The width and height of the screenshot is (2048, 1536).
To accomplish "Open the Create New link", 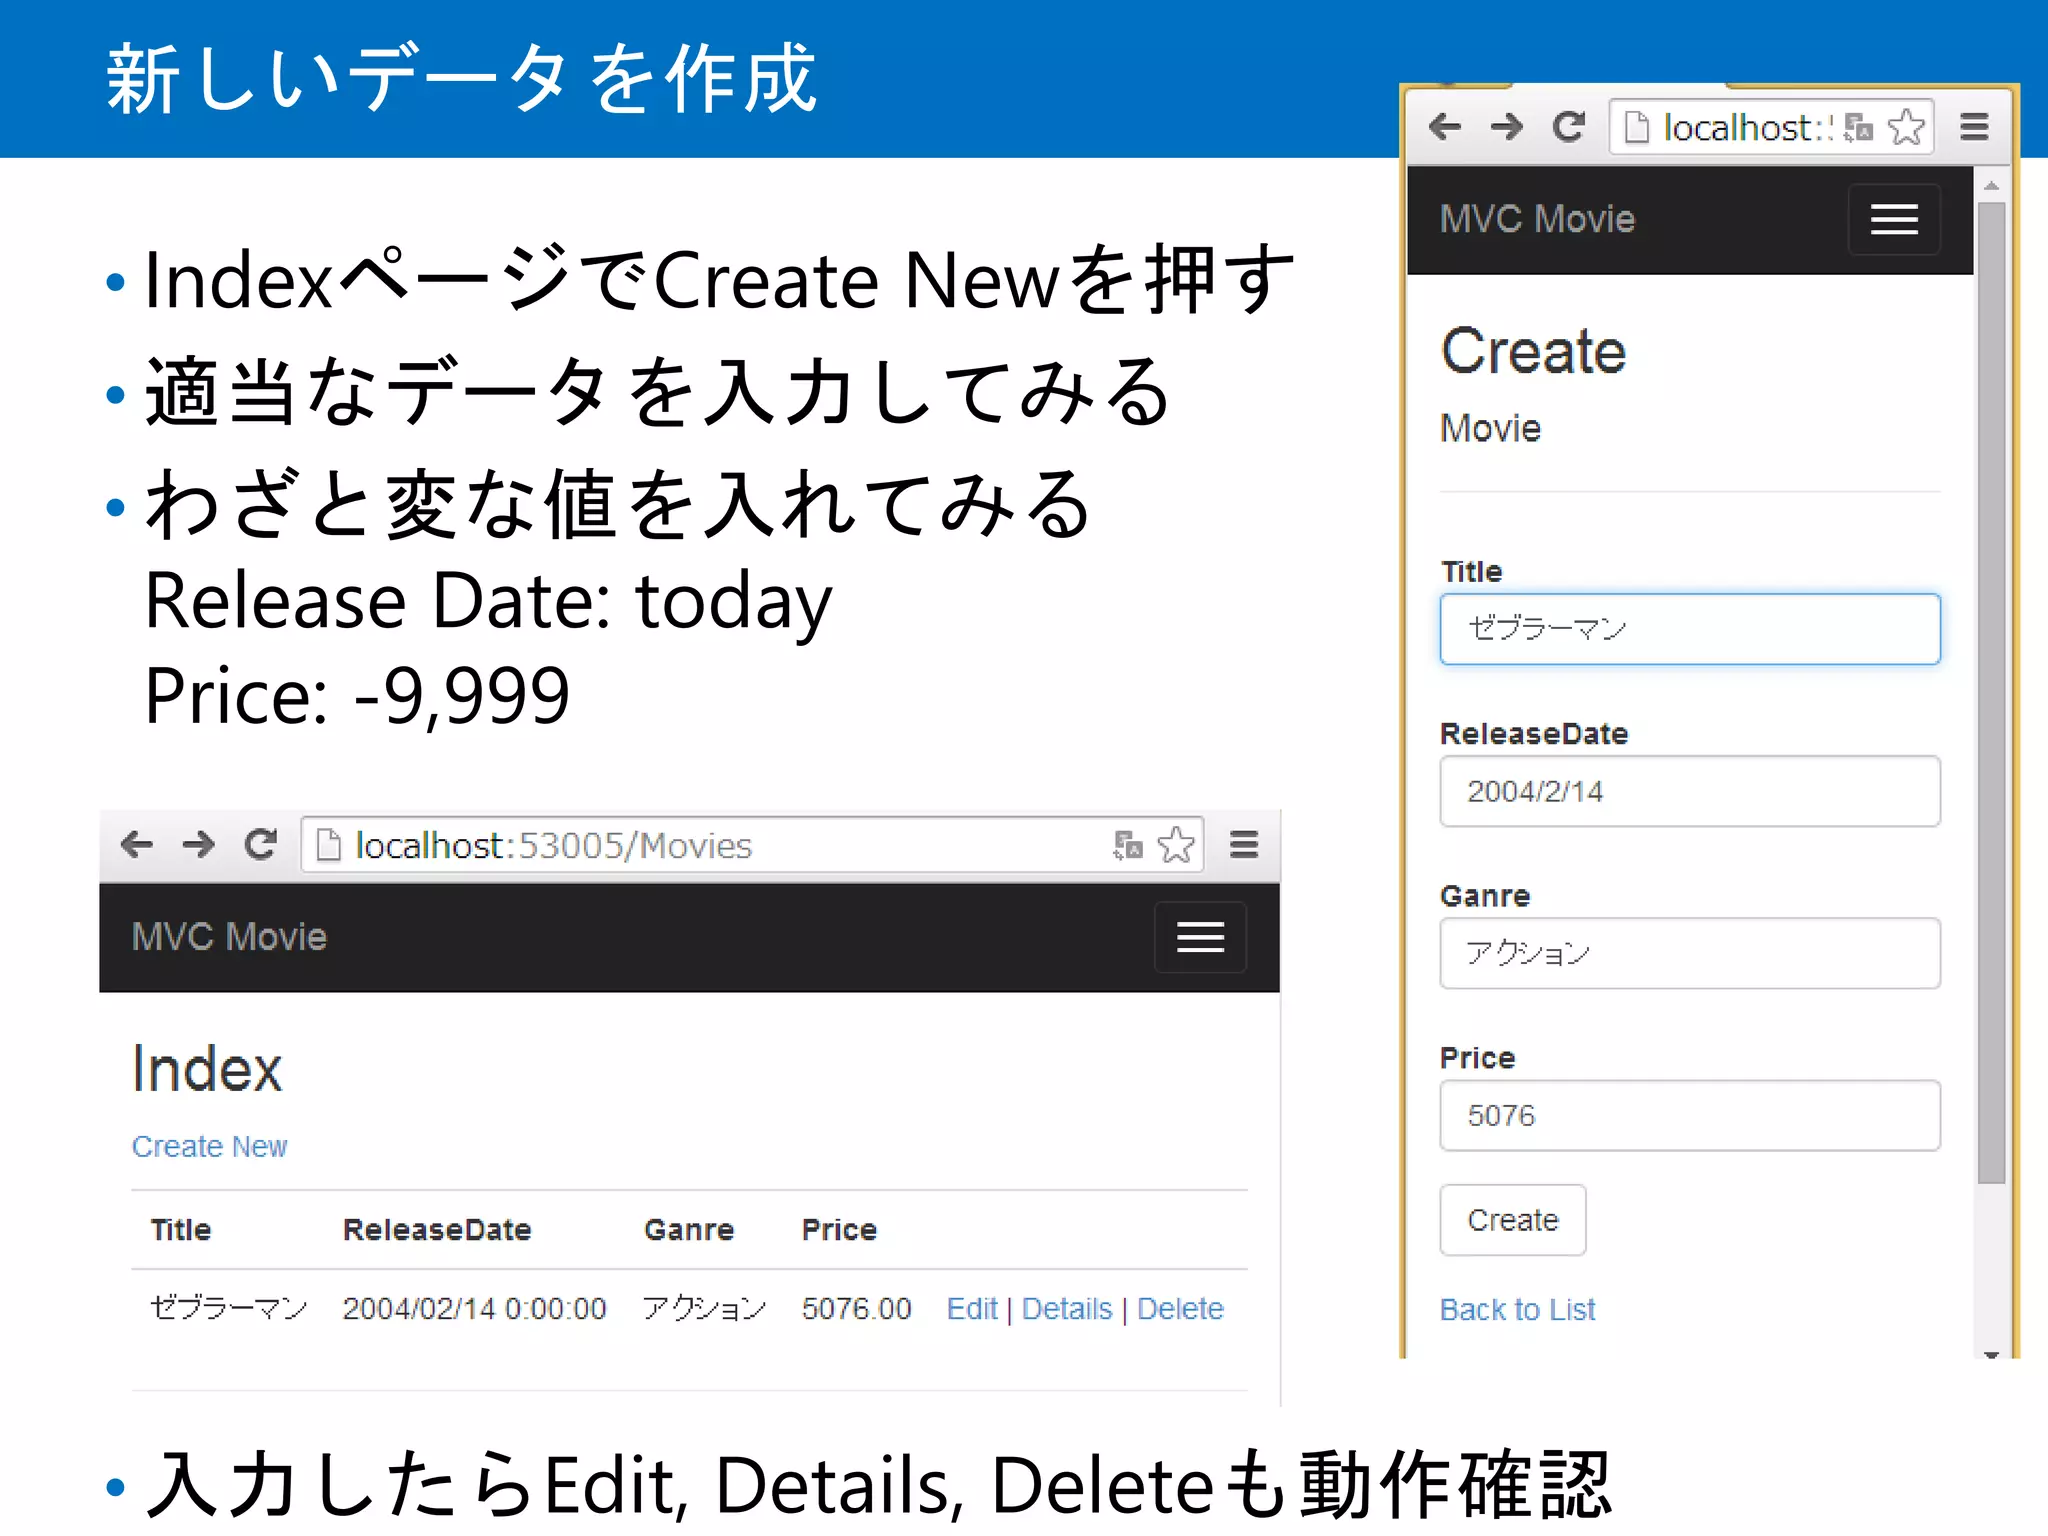I will click(209, 1146).
